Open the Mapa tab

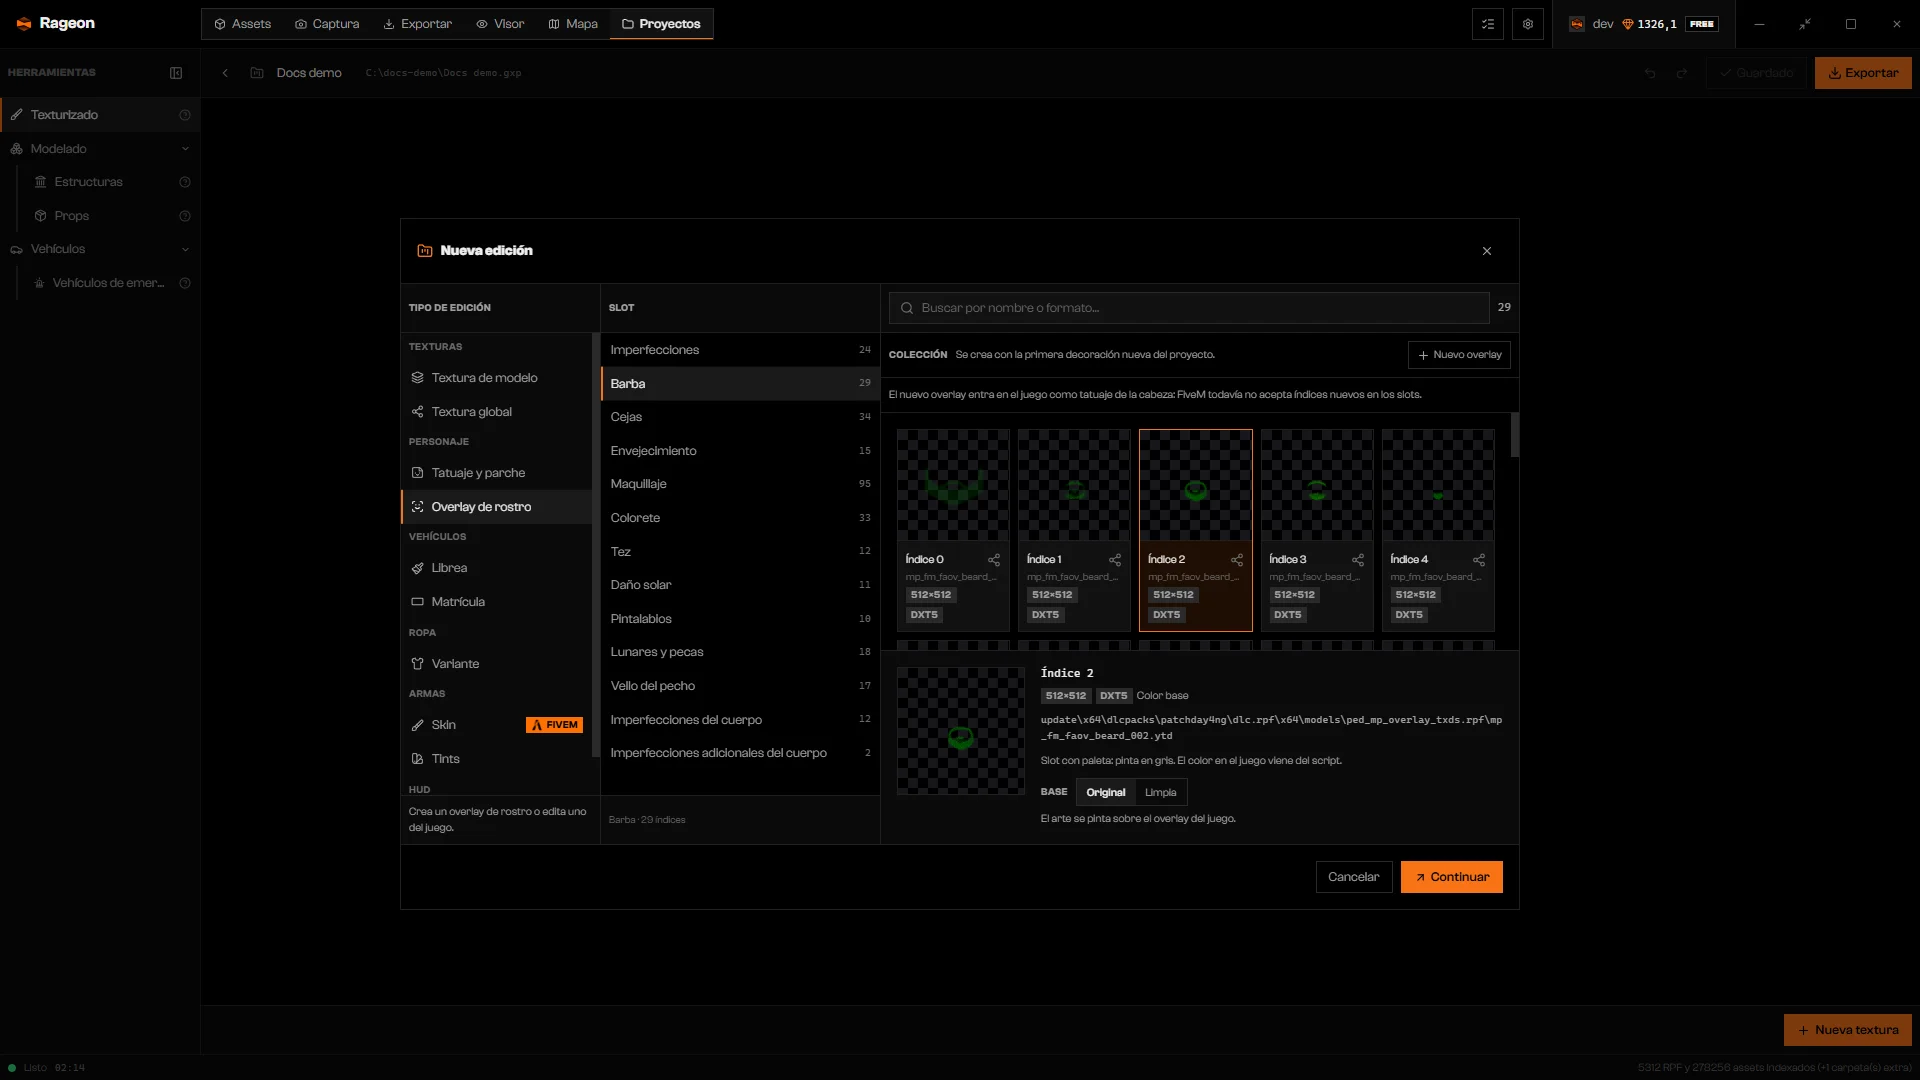click(573, 24)
